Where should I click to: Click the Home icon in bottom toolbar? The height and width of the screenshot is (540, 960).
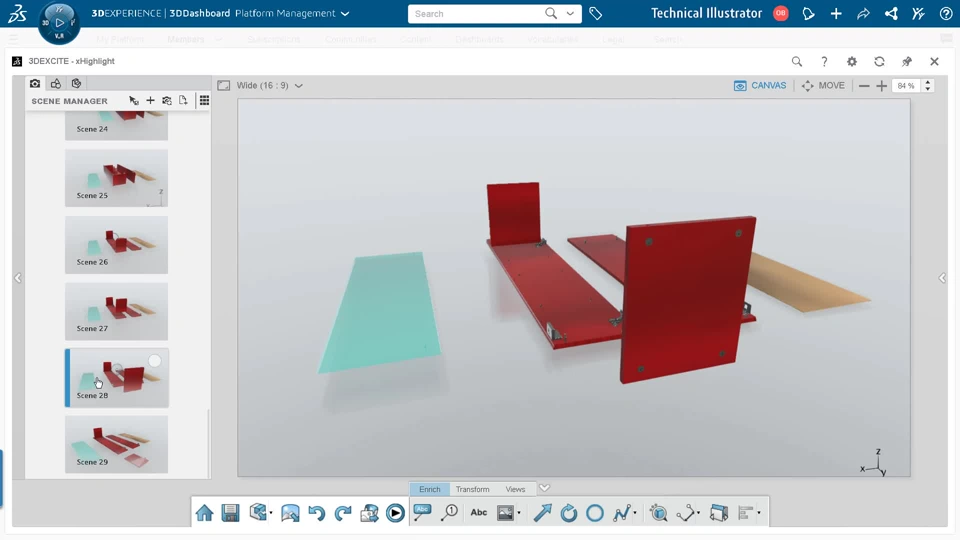[x=204, y=513]
